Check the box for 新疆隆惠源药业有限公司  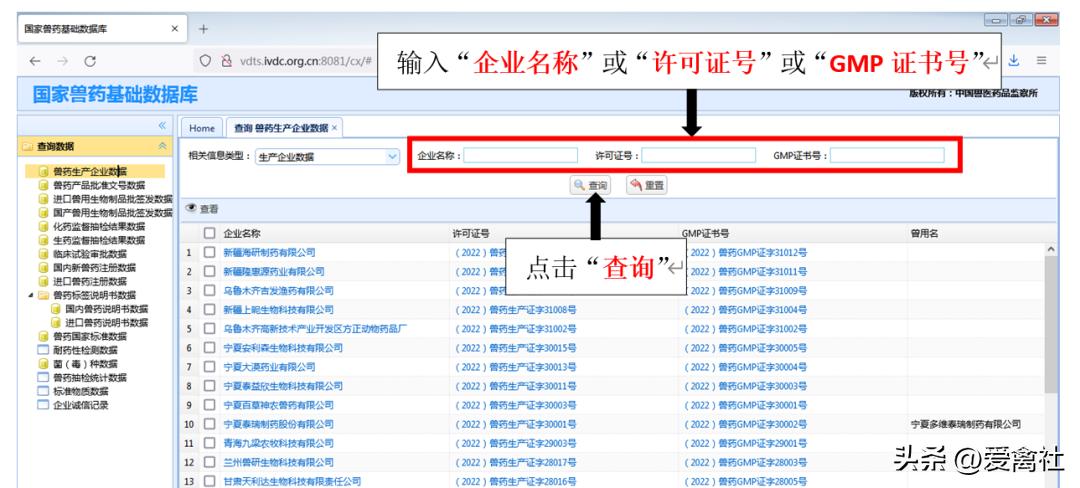[x=209, y=272]
